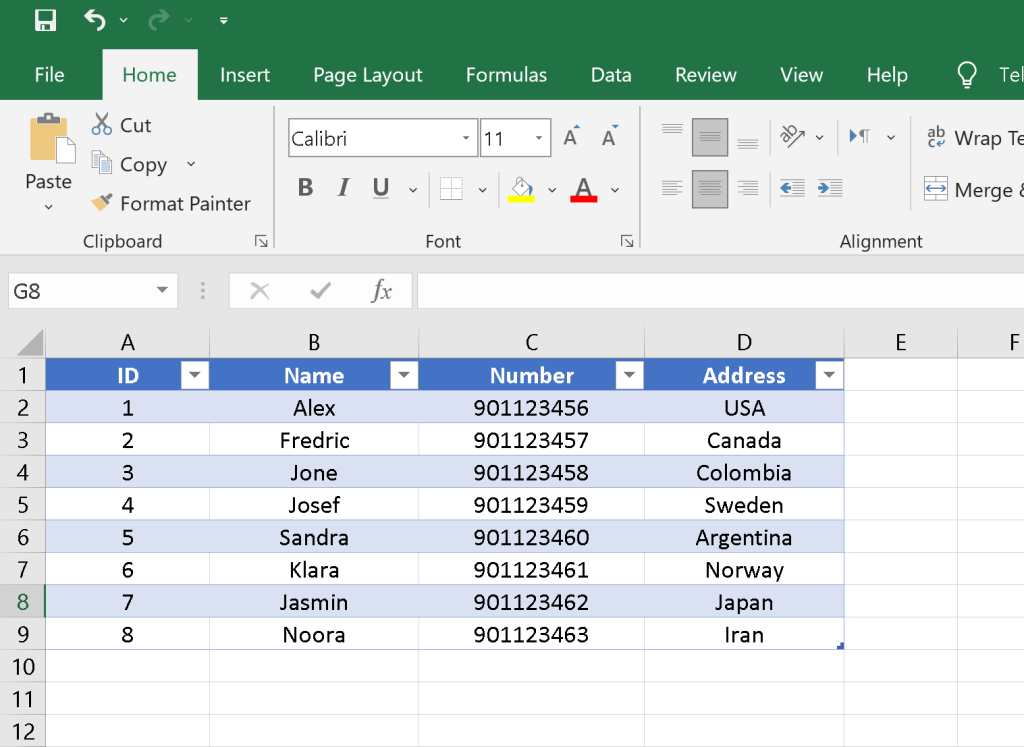Switch to the Review tab

tap(705, 75)
